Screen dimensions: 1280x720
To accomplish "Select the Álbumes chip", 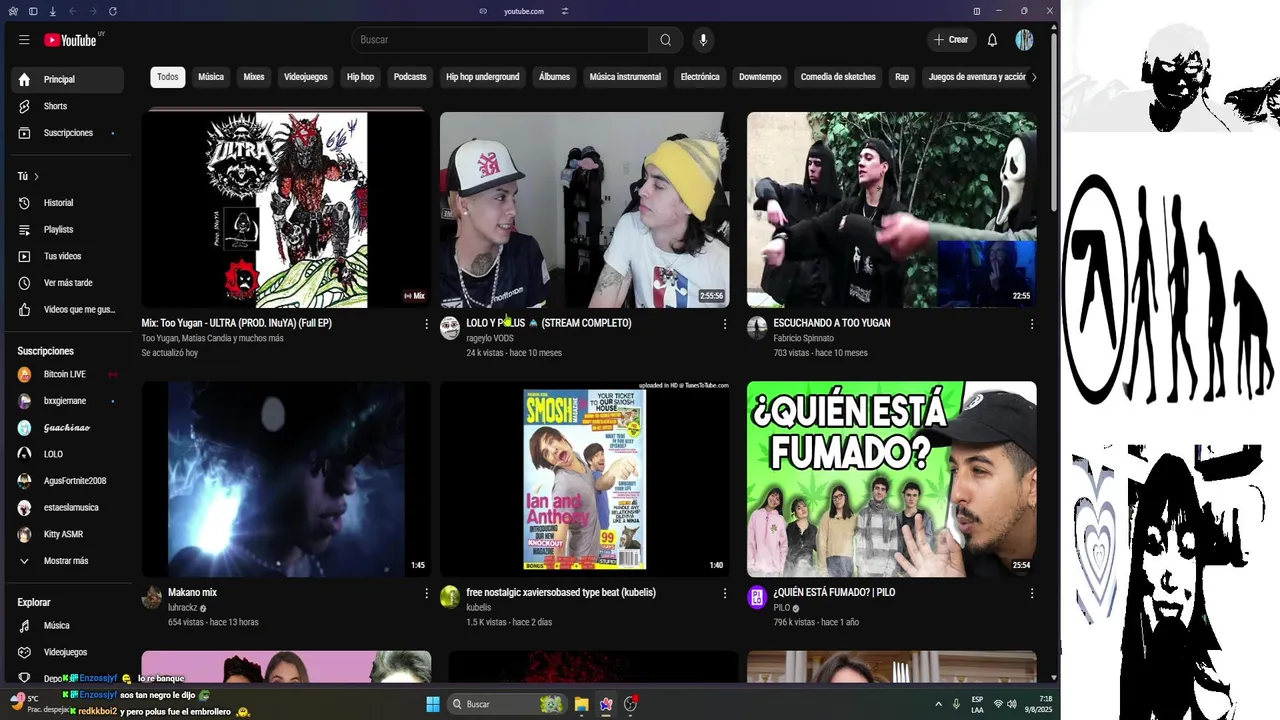I will (x=554, y=77).
